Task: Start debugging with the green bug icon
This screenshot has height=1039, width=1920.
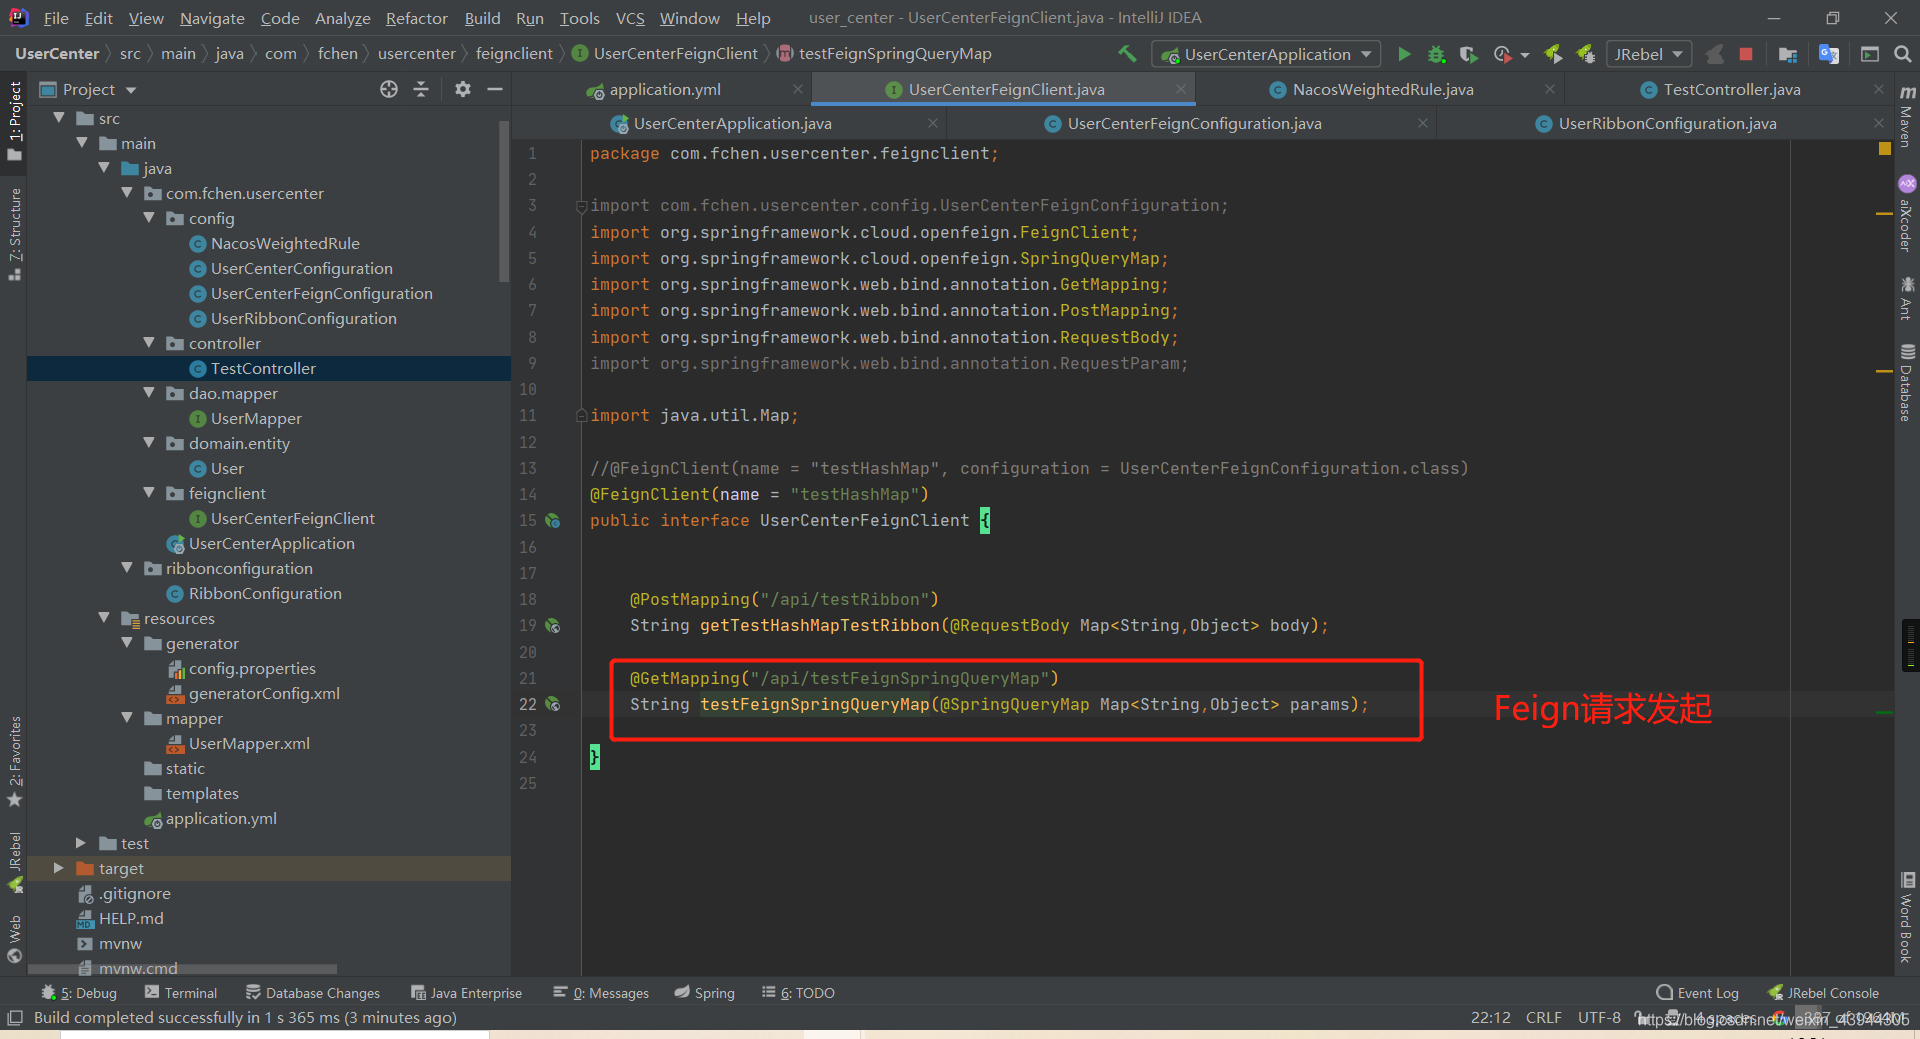Action: tap(1437, 54)
